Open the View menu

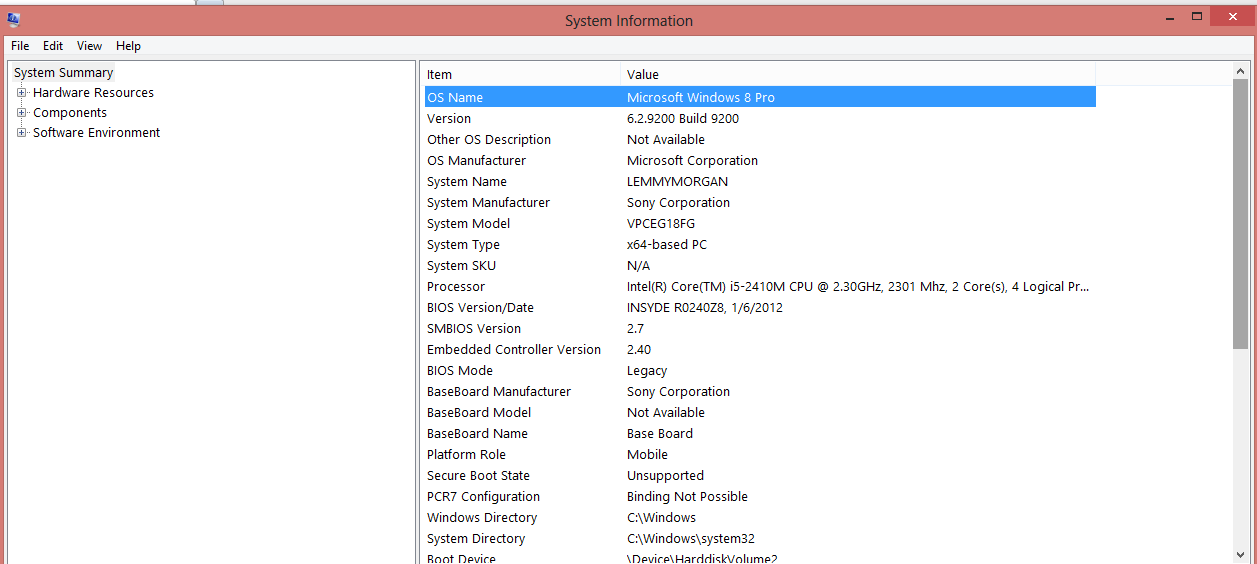(90, 46)
